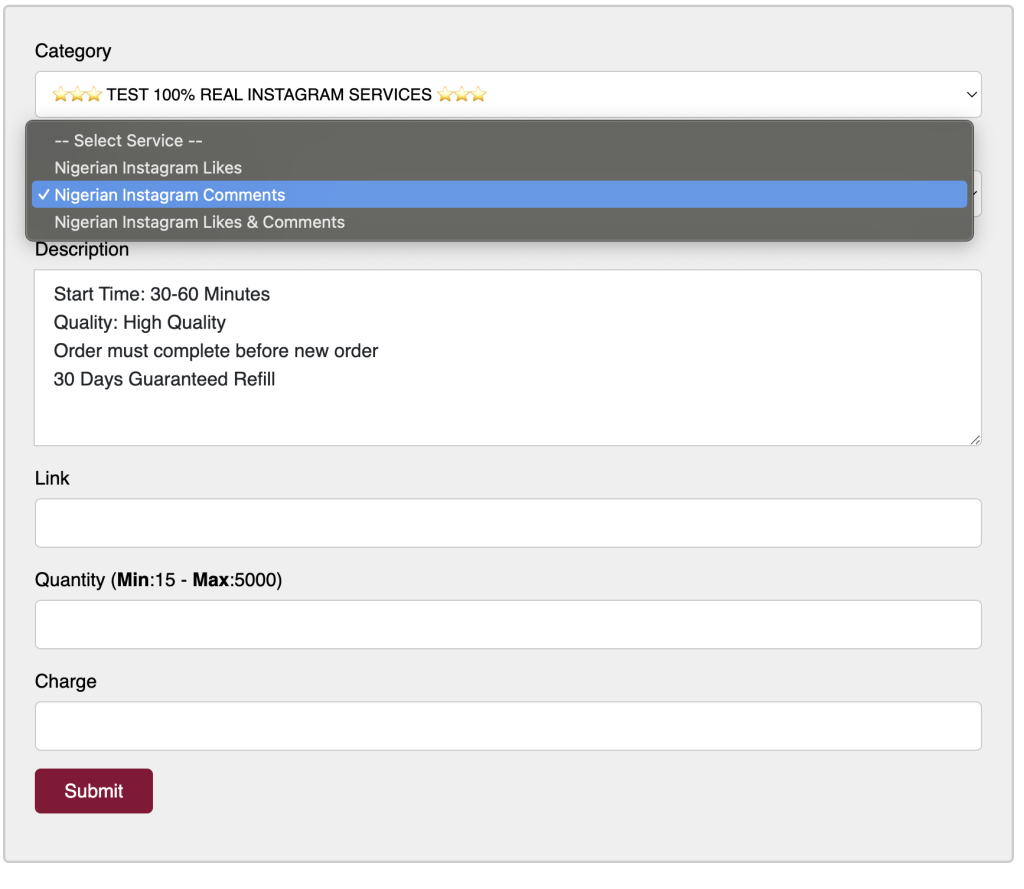This screenshot has width=1024, height=889.
Task: Focus the Link input field
Action: click(x=507, y=523)
